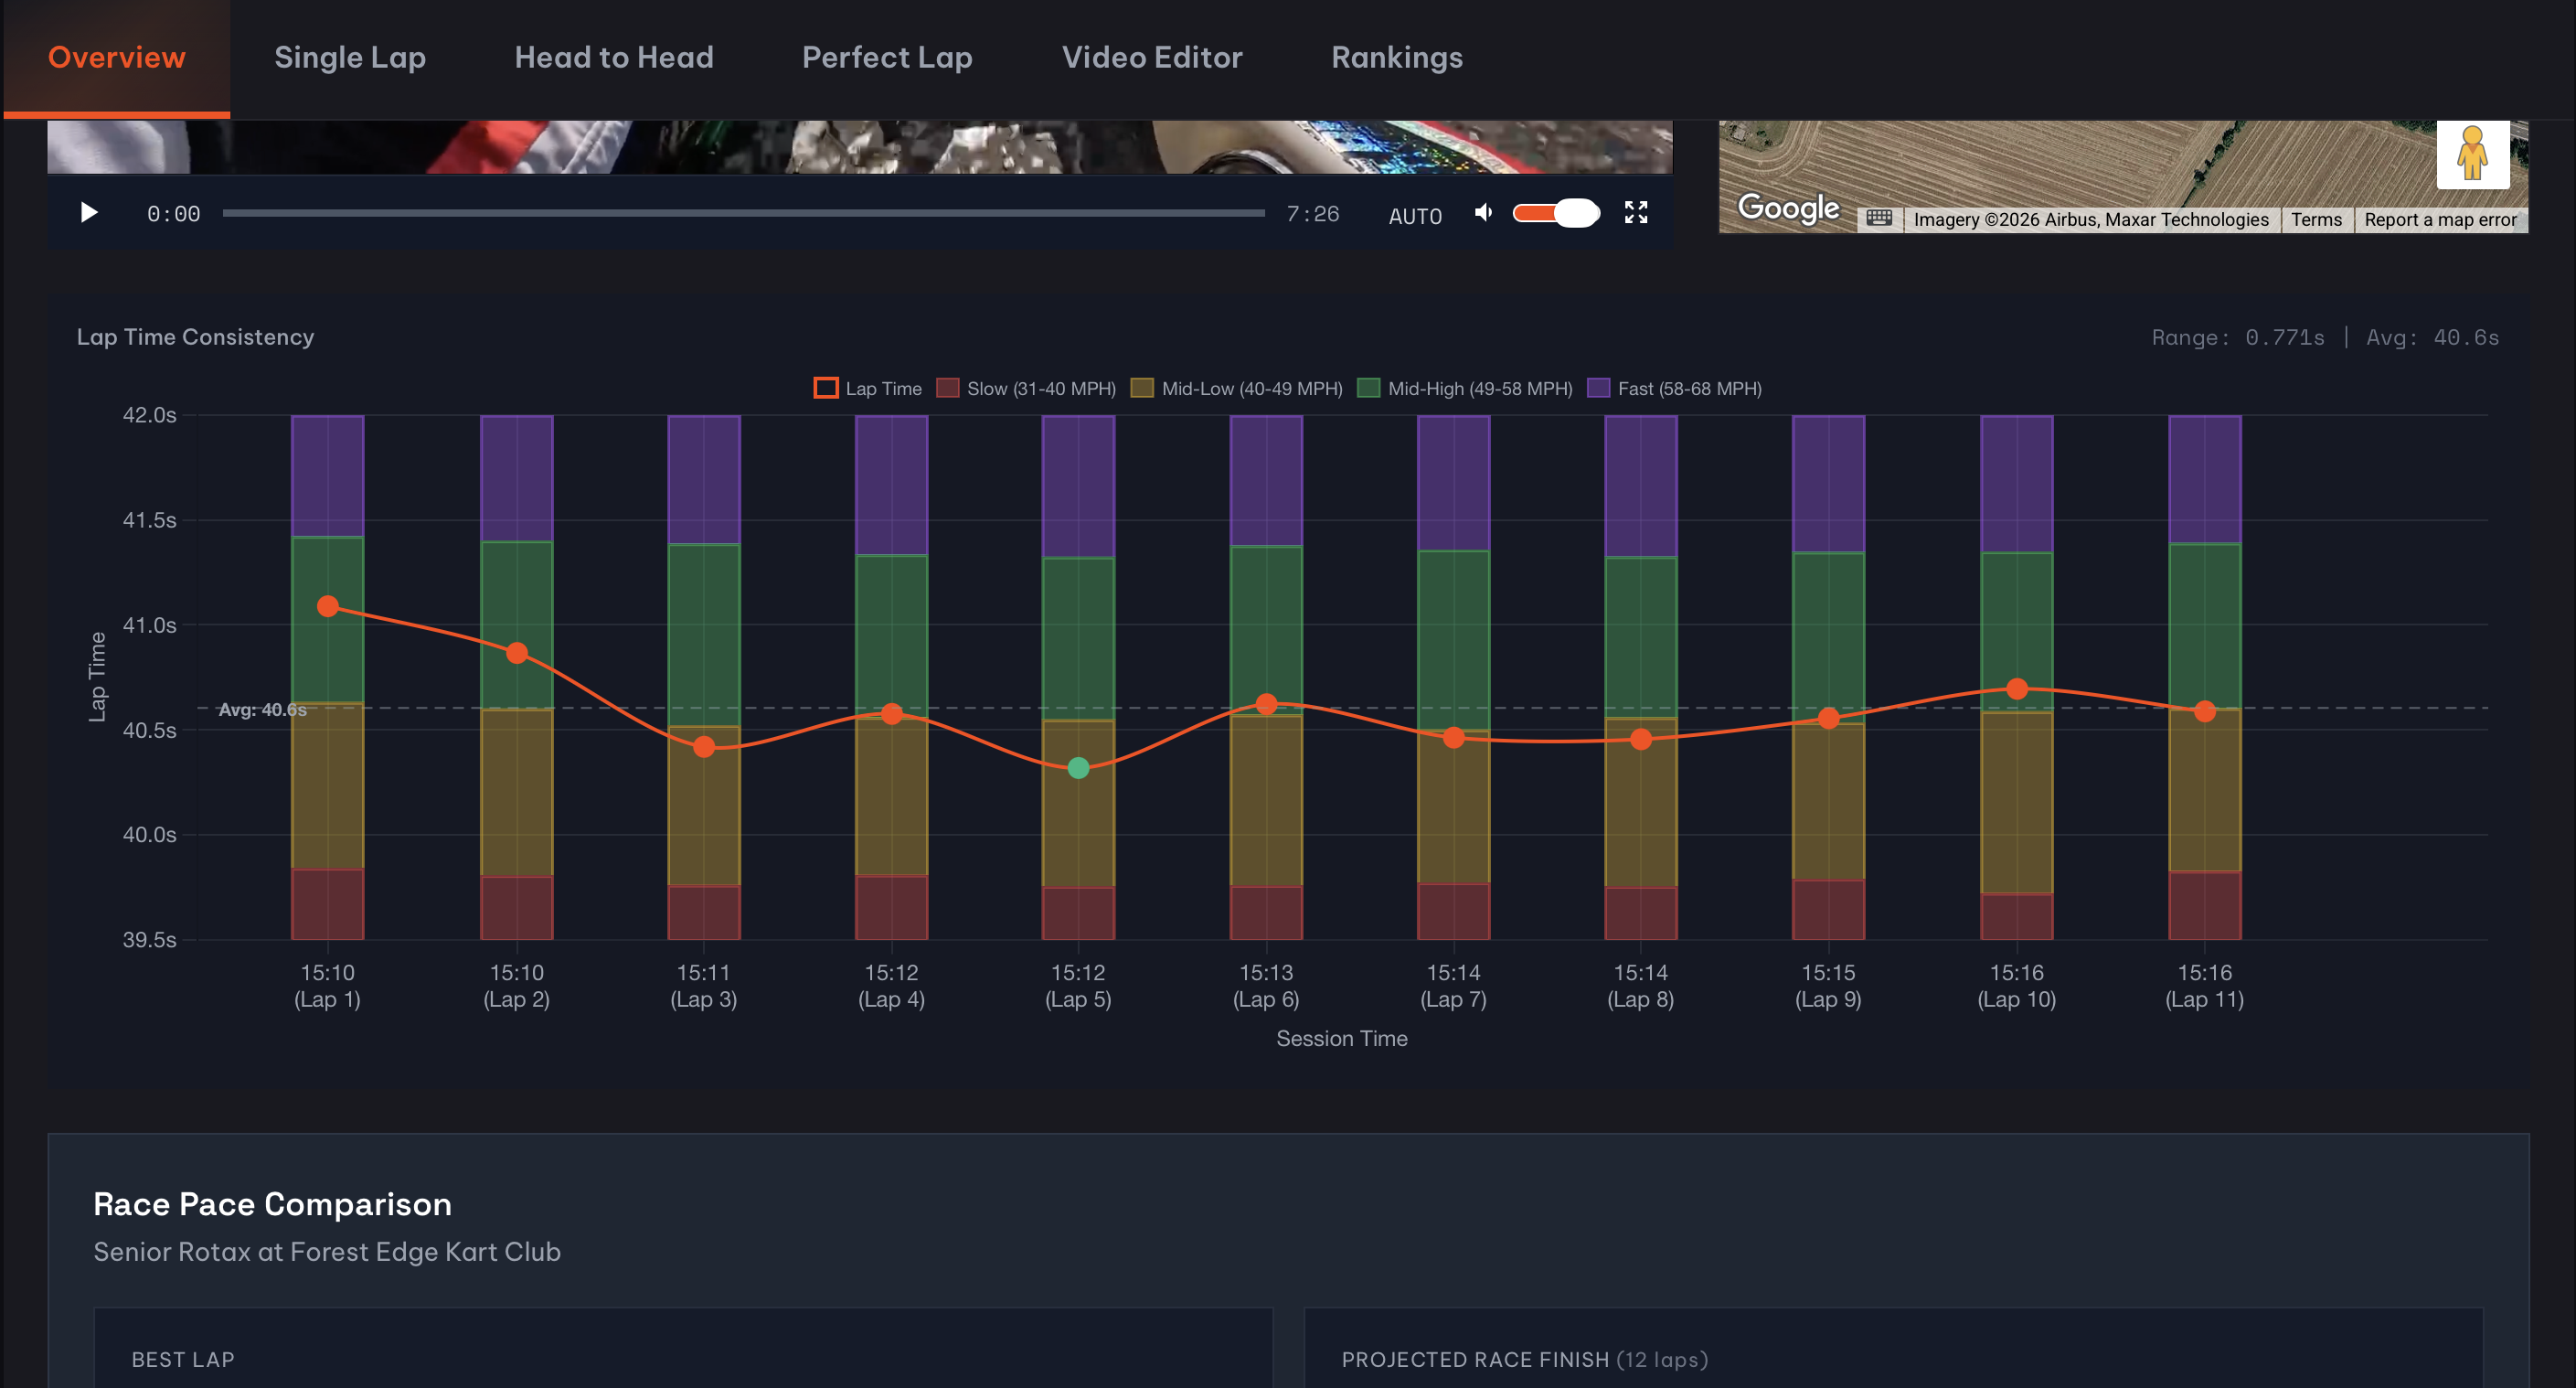
Task: Adjust the video volume slider
Action: [1556, 213]
